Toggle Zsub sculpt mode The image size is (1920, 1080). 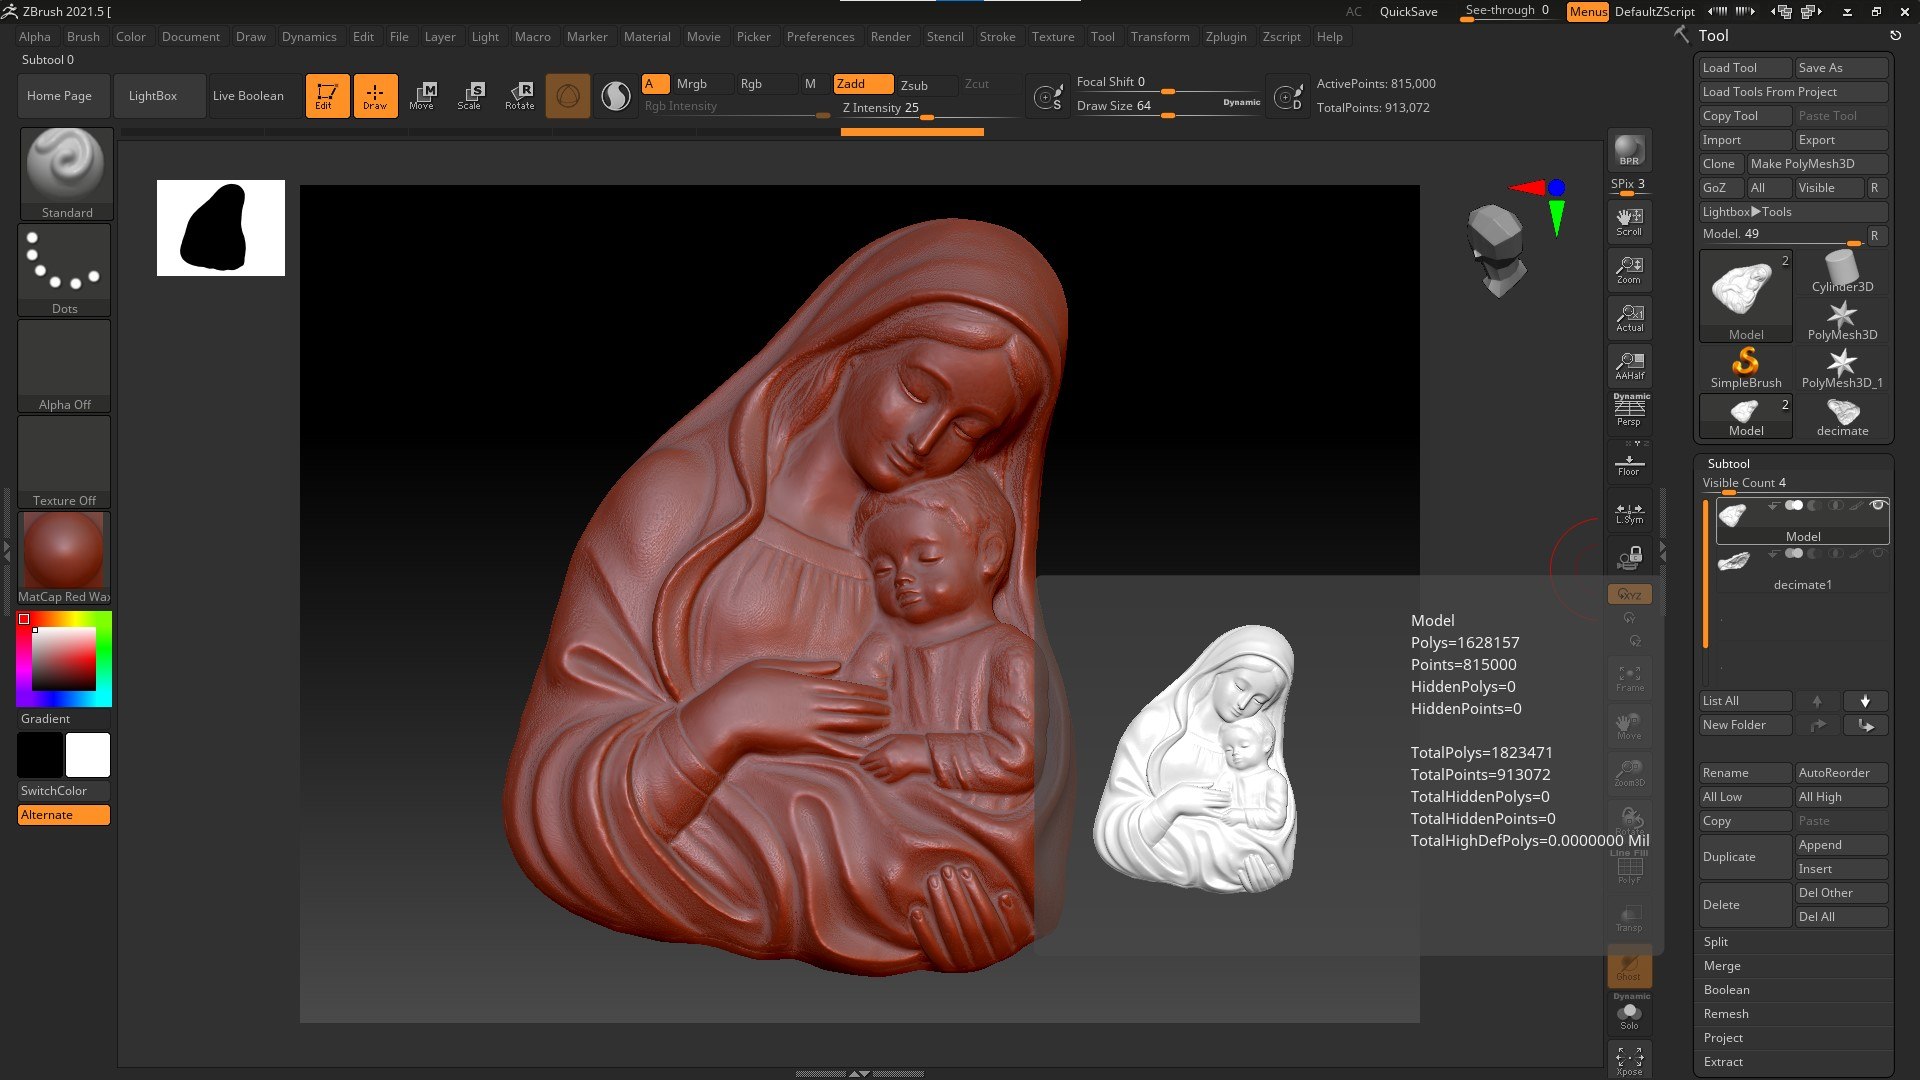(925, 85)
